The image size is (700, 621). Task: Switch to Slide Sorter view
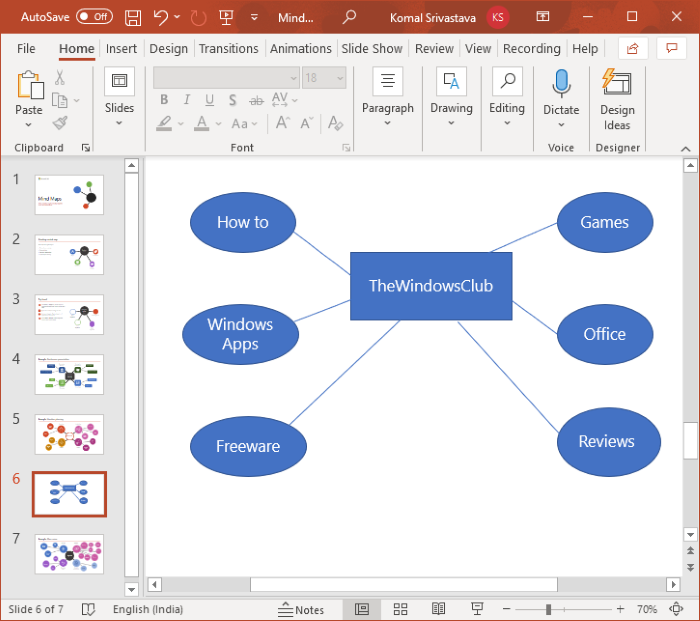400,609
